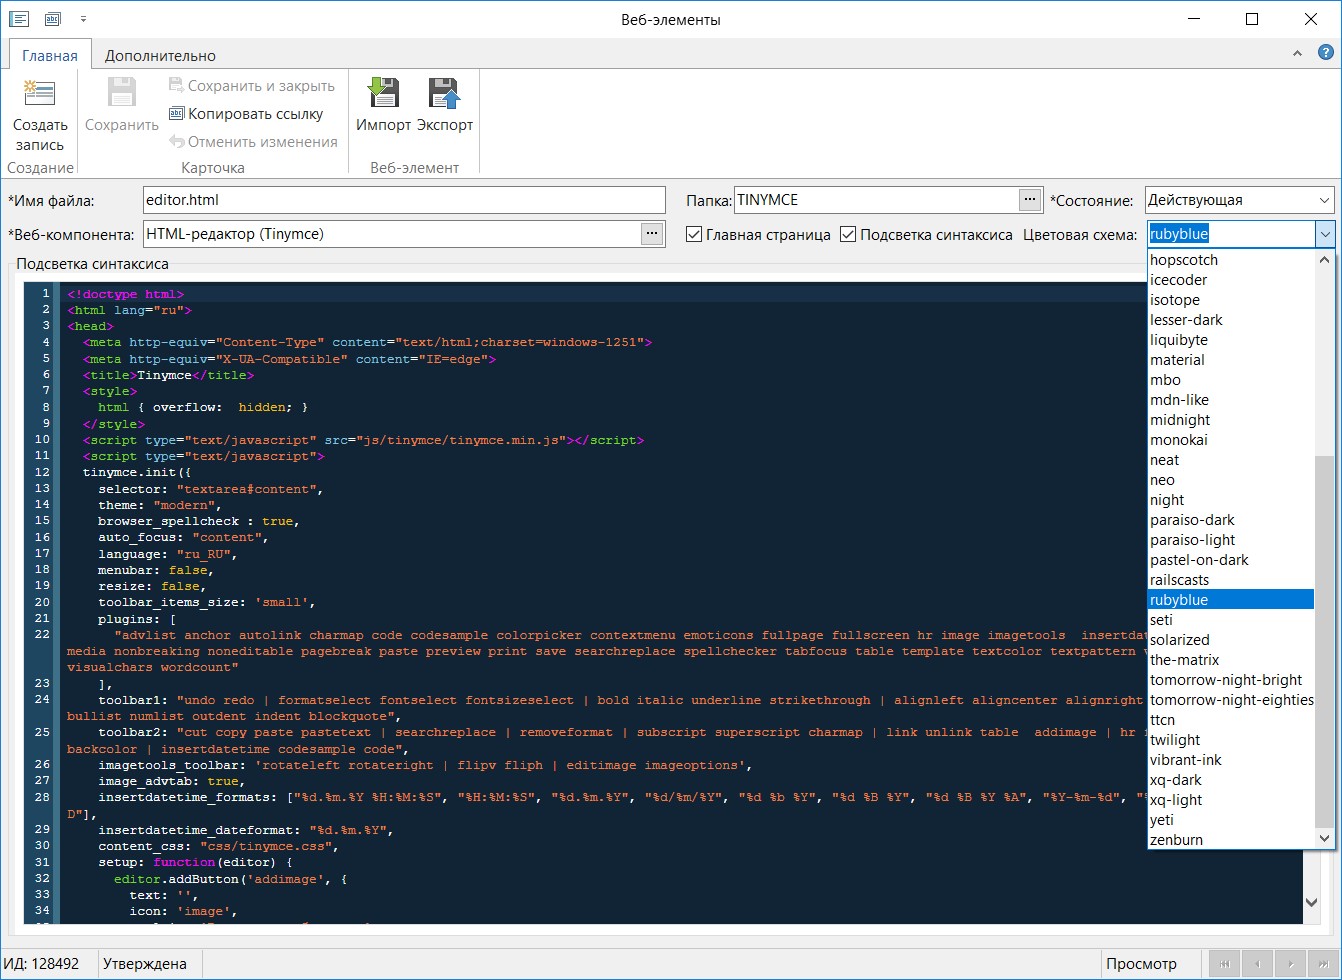Click the abc quick access icon
Image resolution: width=1342 pixels, height=980 pixels.
coord(52,19)
